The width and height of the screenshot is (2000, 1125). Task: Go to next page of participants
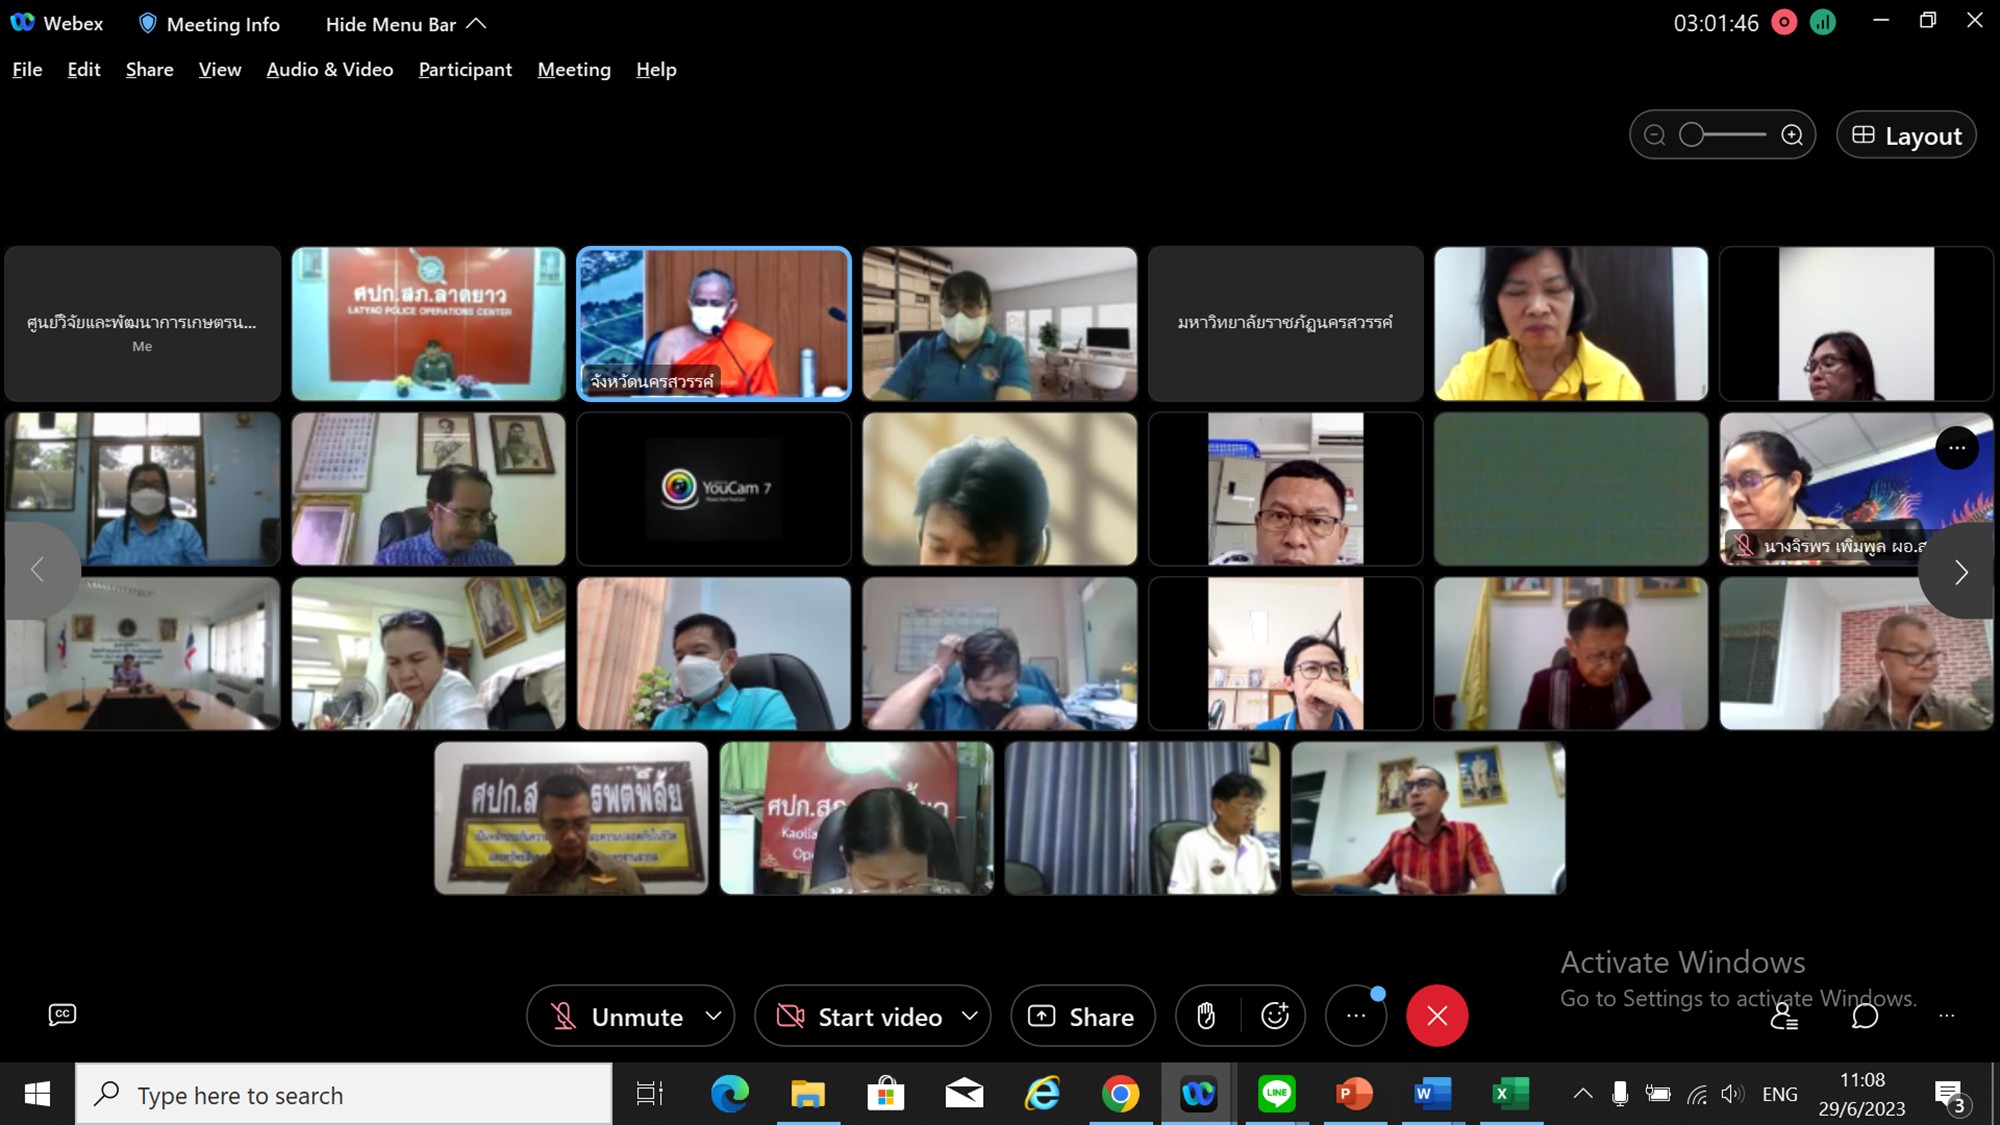click(1960, 571)
